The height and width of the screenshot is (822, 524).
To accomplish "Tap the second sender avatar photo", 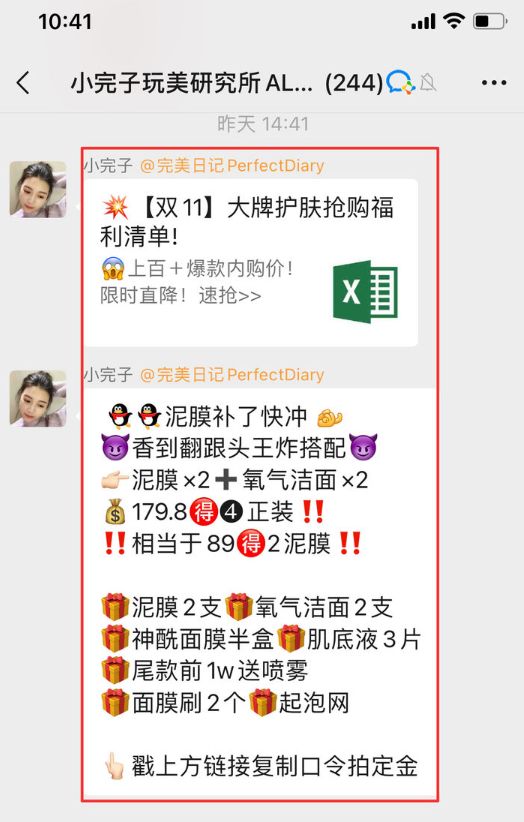I will coord(38,398).
